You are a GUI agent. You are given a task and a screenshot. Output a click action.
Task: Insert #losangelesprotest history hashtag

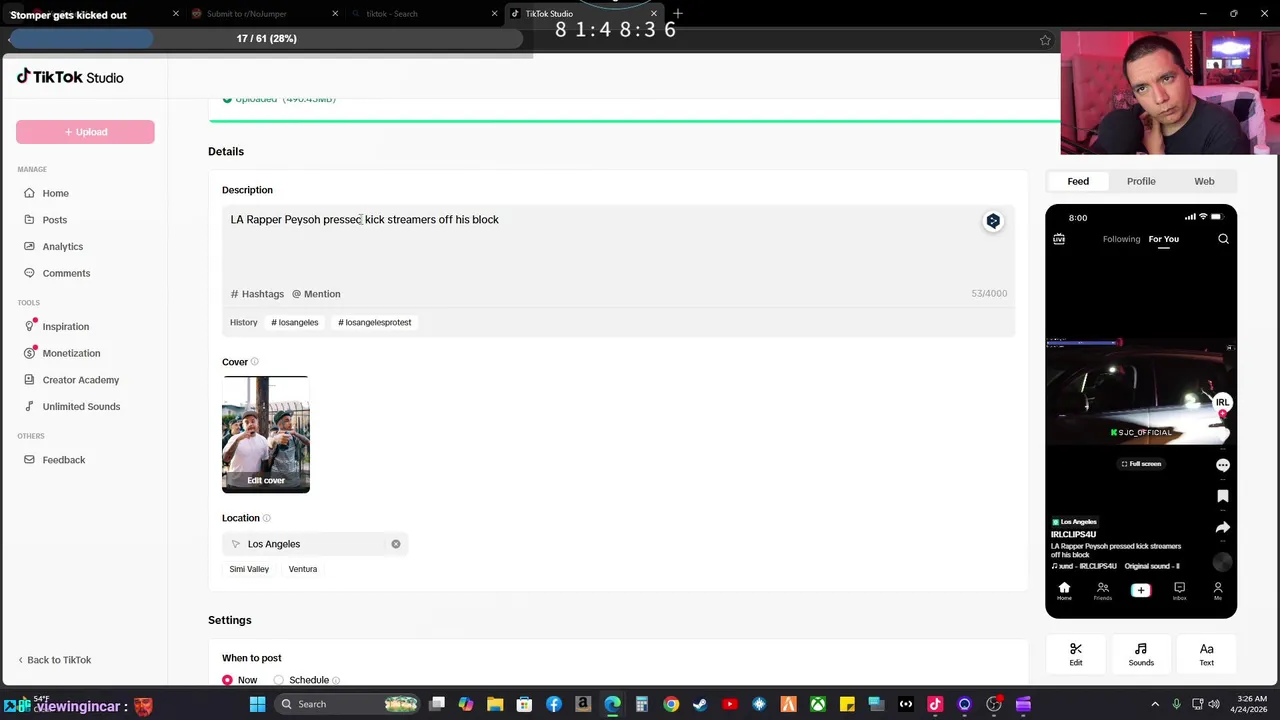coord(375,322)
